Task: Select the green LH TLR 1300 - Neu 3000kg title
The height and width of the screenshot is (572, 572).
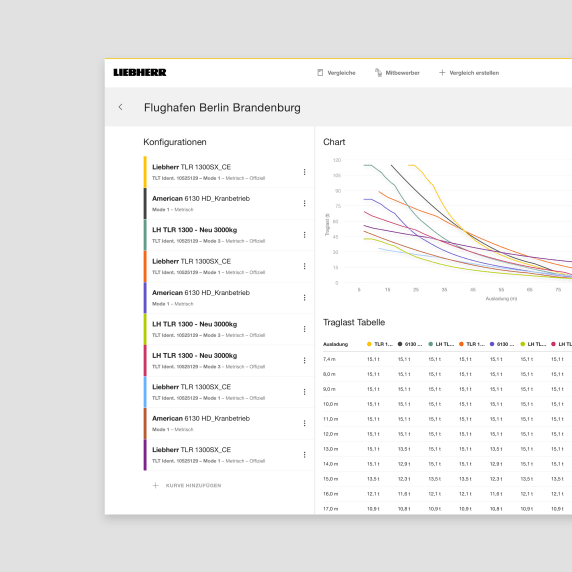Action: click(x=194, y=230)
